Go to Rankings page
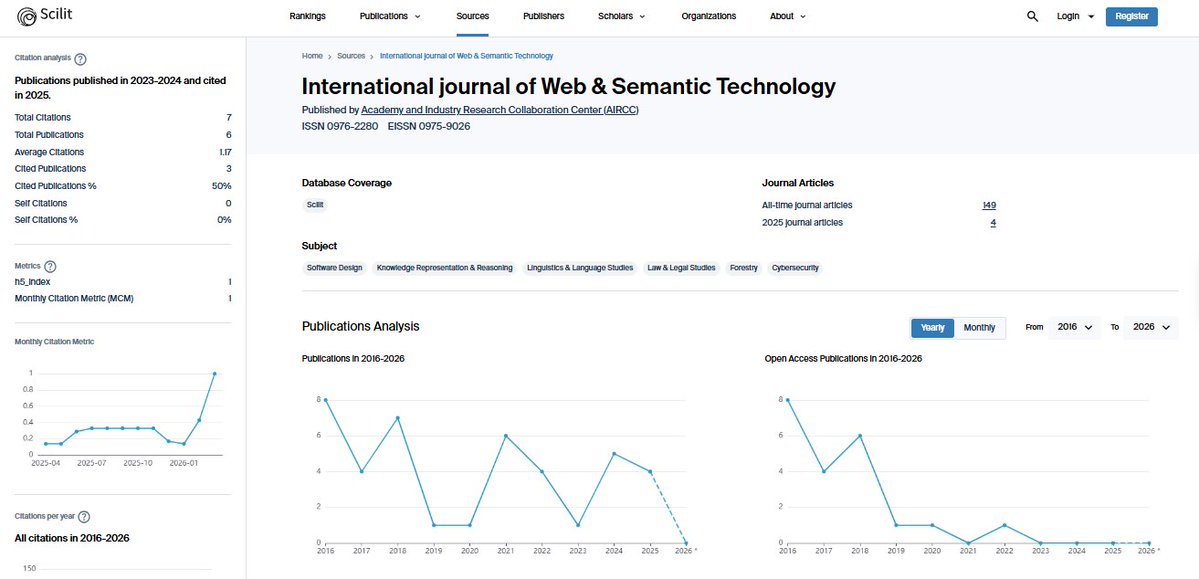This screenshot has width=1199, height=579. coord(307,16)
